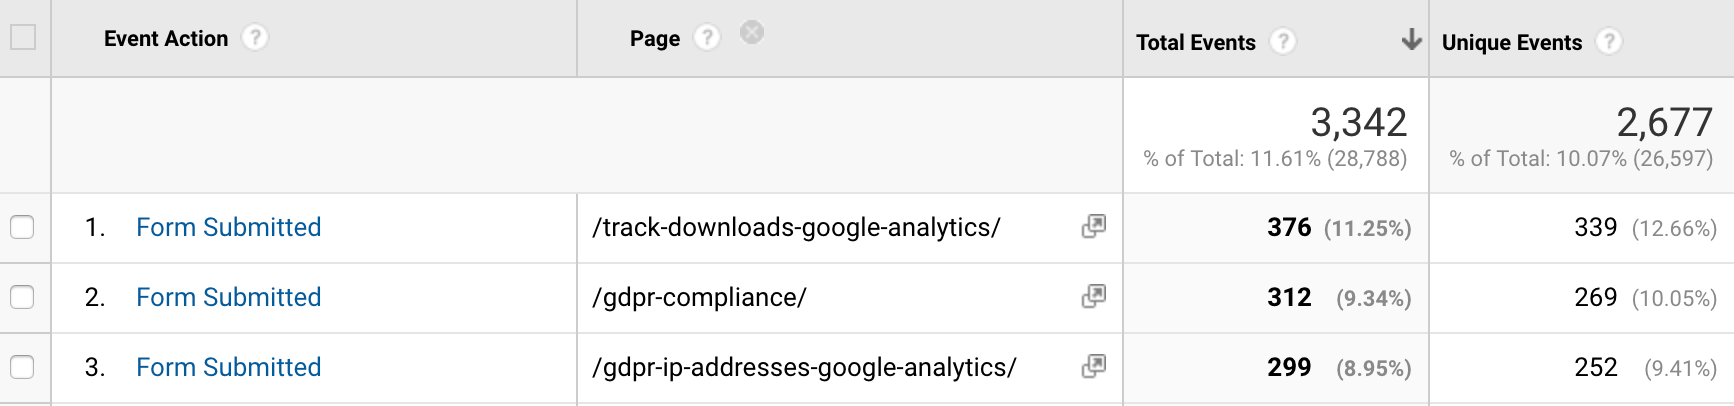Click help icon next to Unique Events
Viewport: 1734px width, 406px height.
[1609, 42]
